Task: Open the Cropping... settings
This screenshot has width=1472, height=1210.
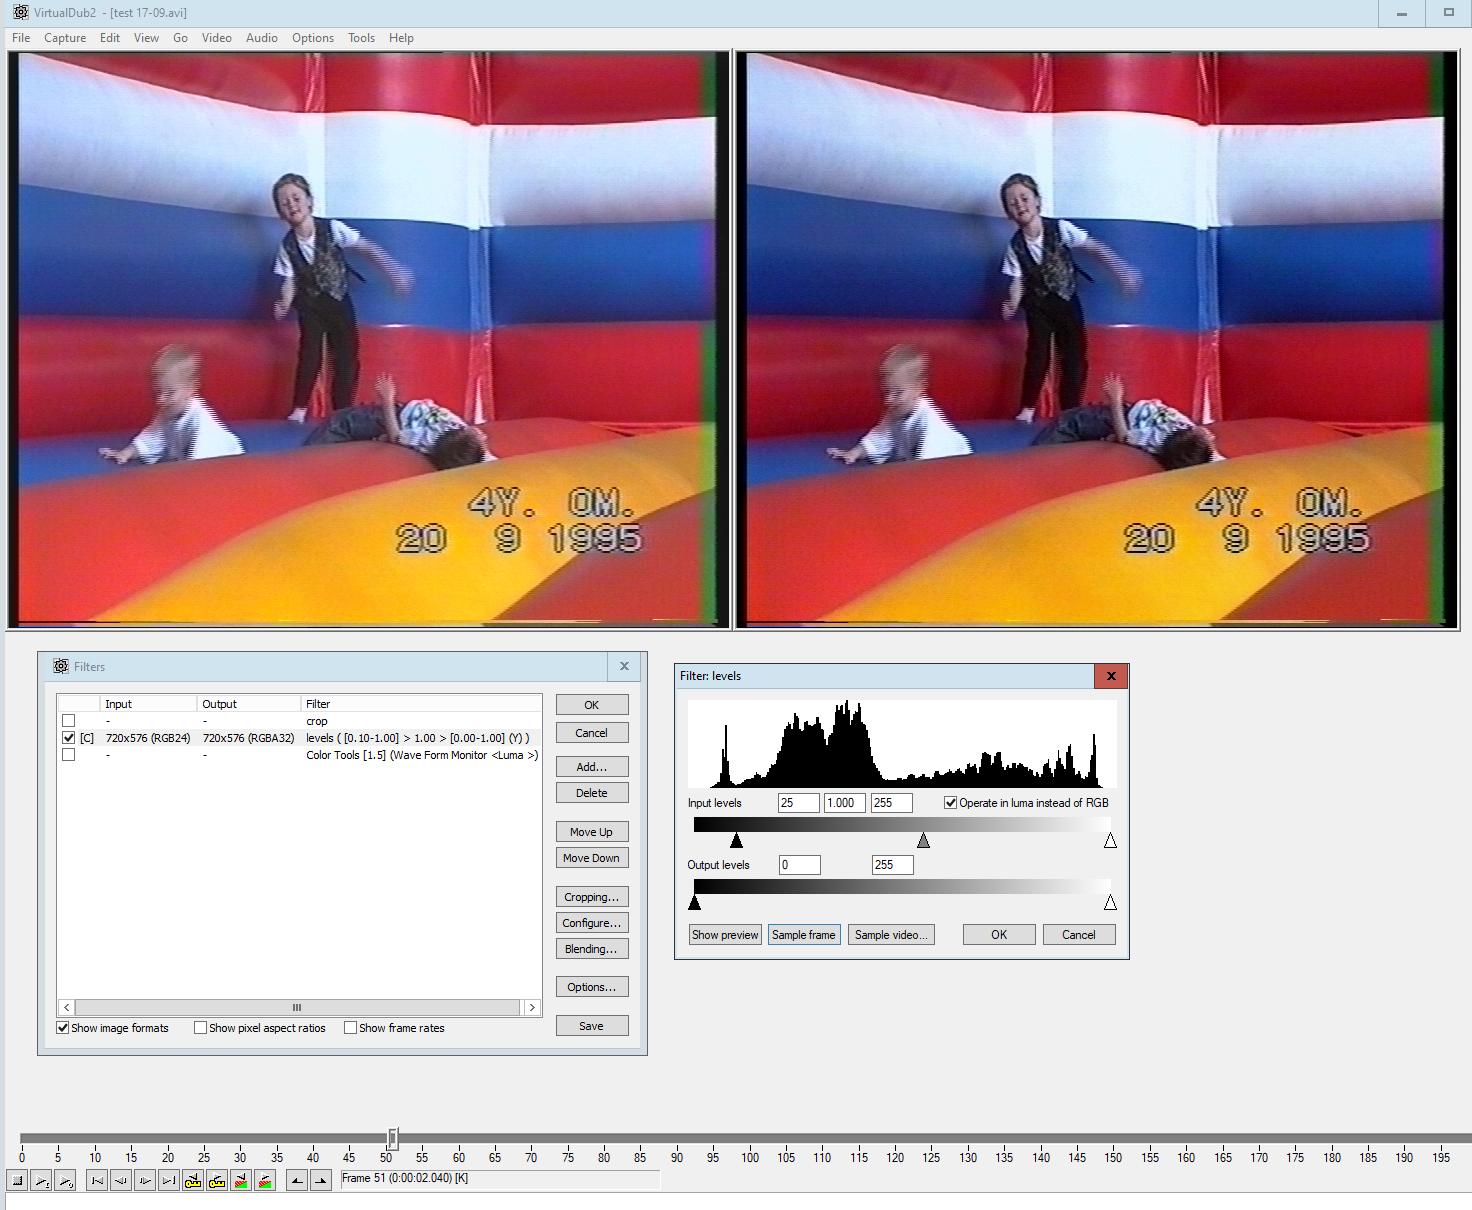Action: pyautogui.click(x=592, y=897)
